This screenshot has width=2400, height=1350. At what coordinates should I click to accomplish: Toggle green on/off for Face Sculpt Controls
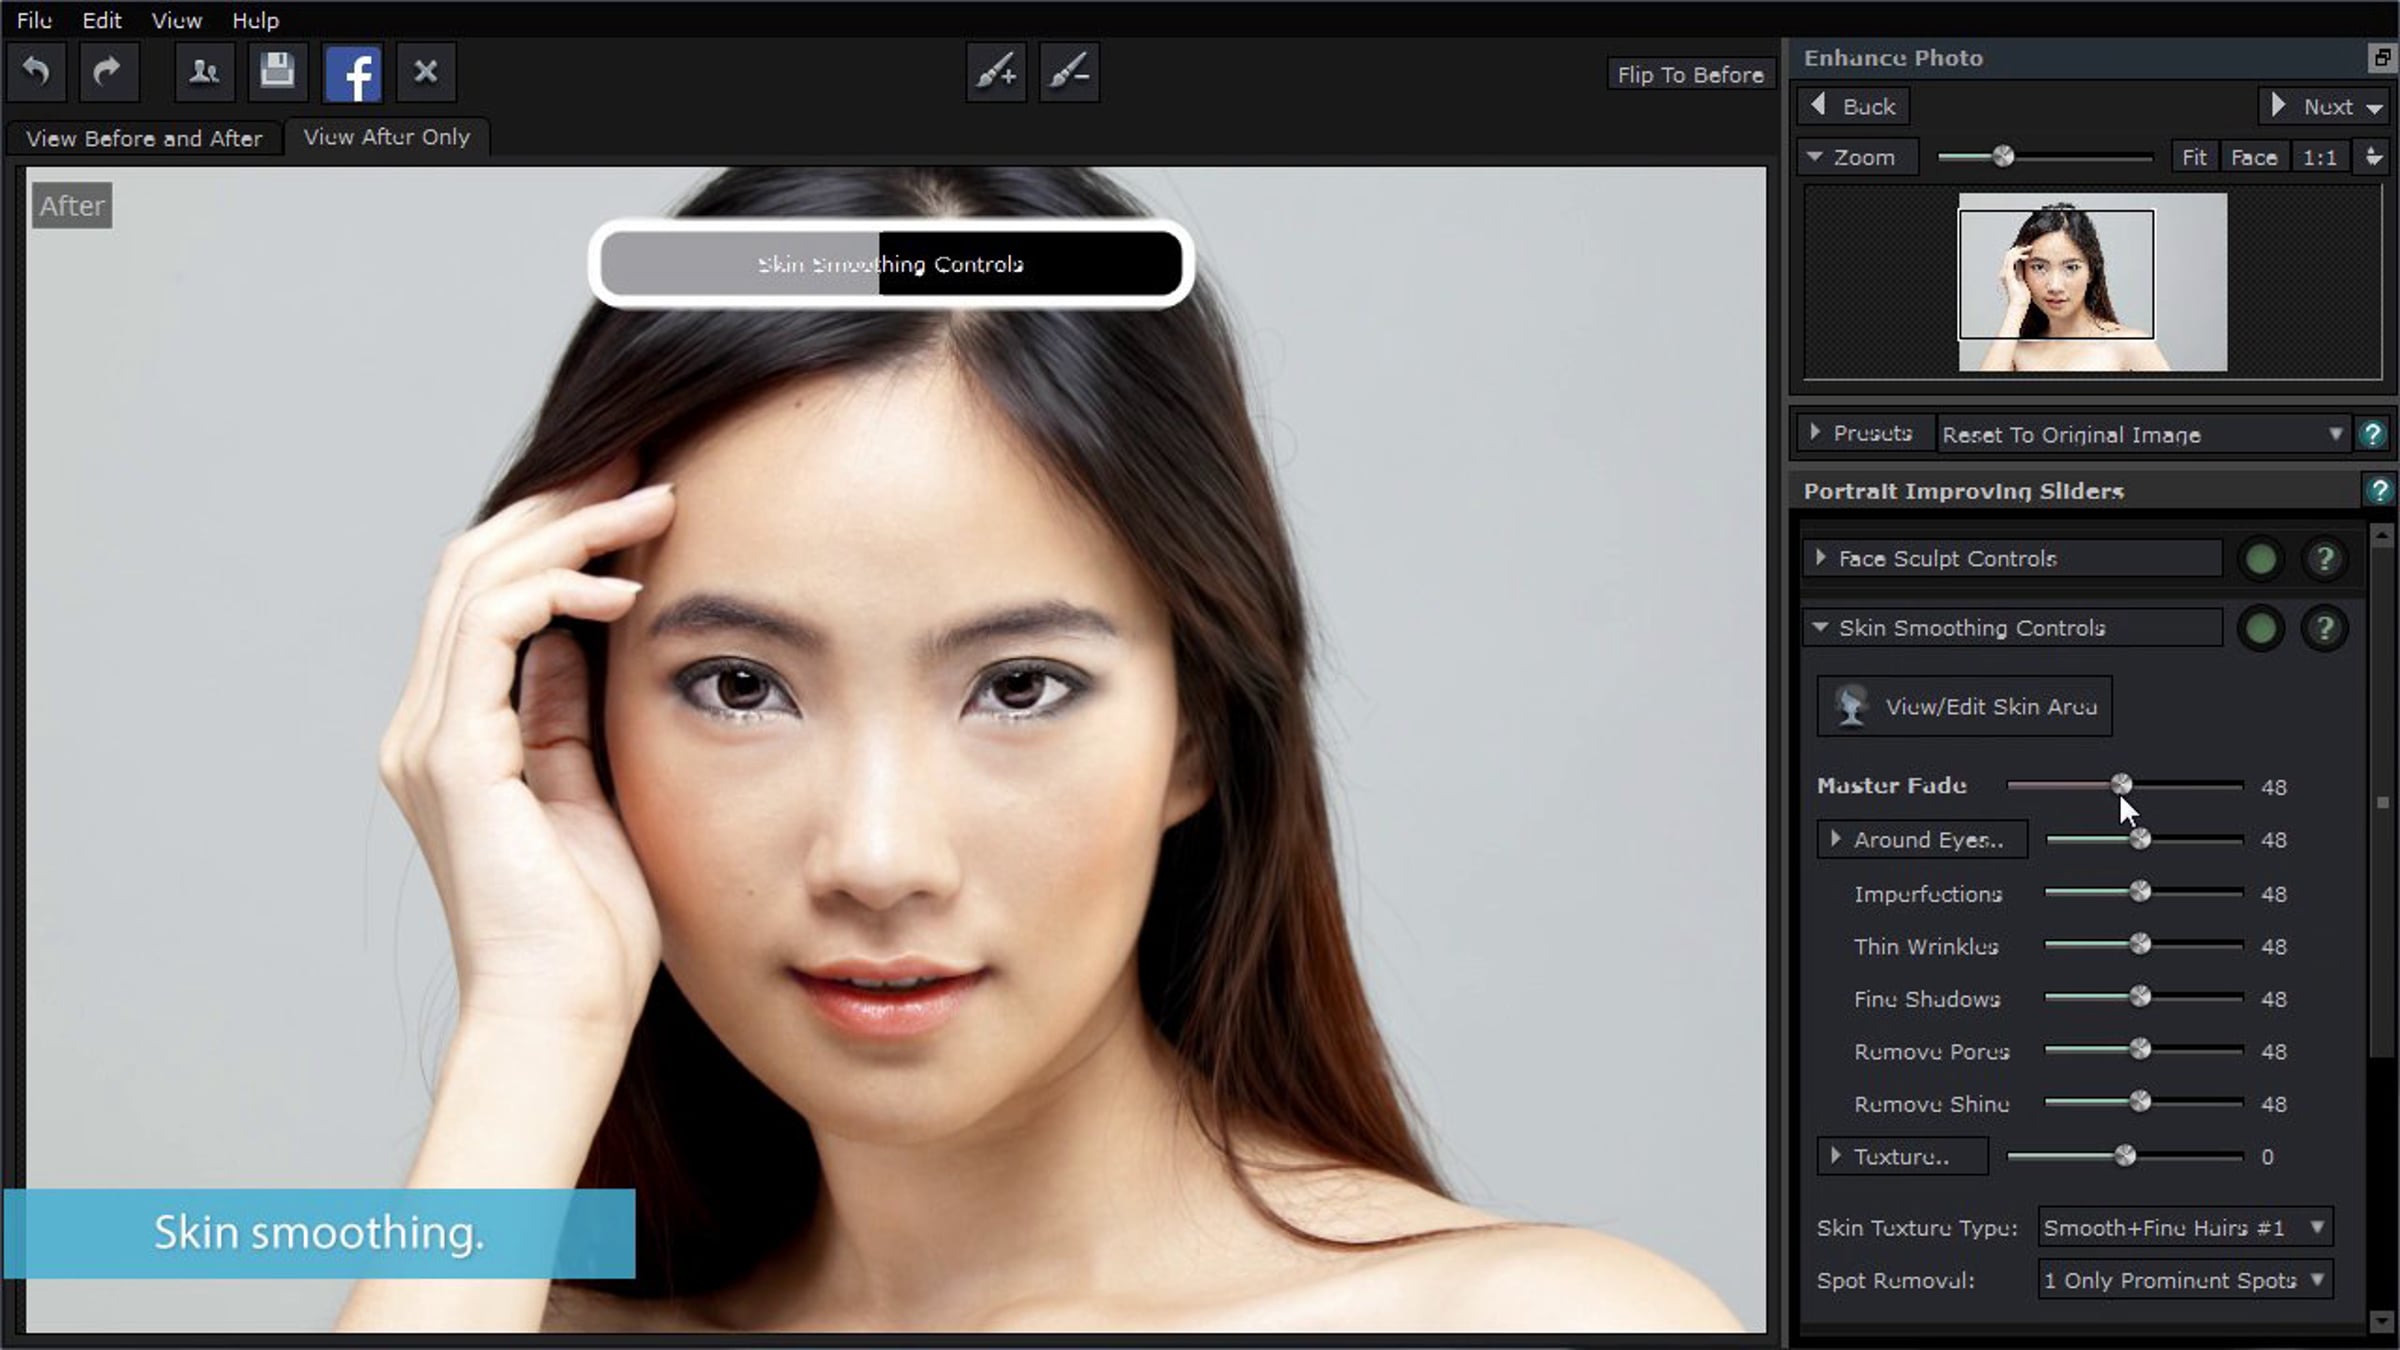2261,559
